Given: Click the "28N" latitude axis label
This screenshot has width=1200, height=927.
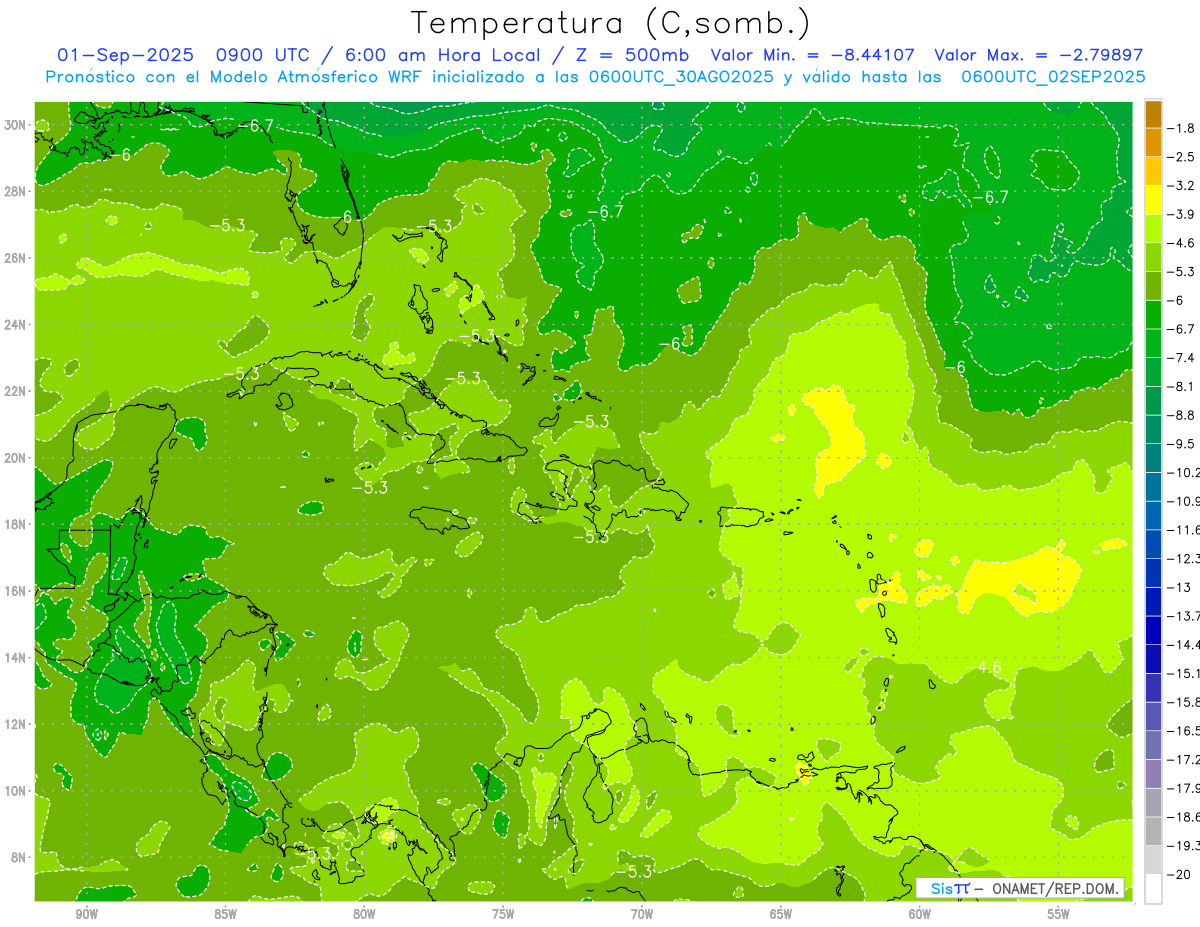Looking at the screenshot, I should click(14, 191).
